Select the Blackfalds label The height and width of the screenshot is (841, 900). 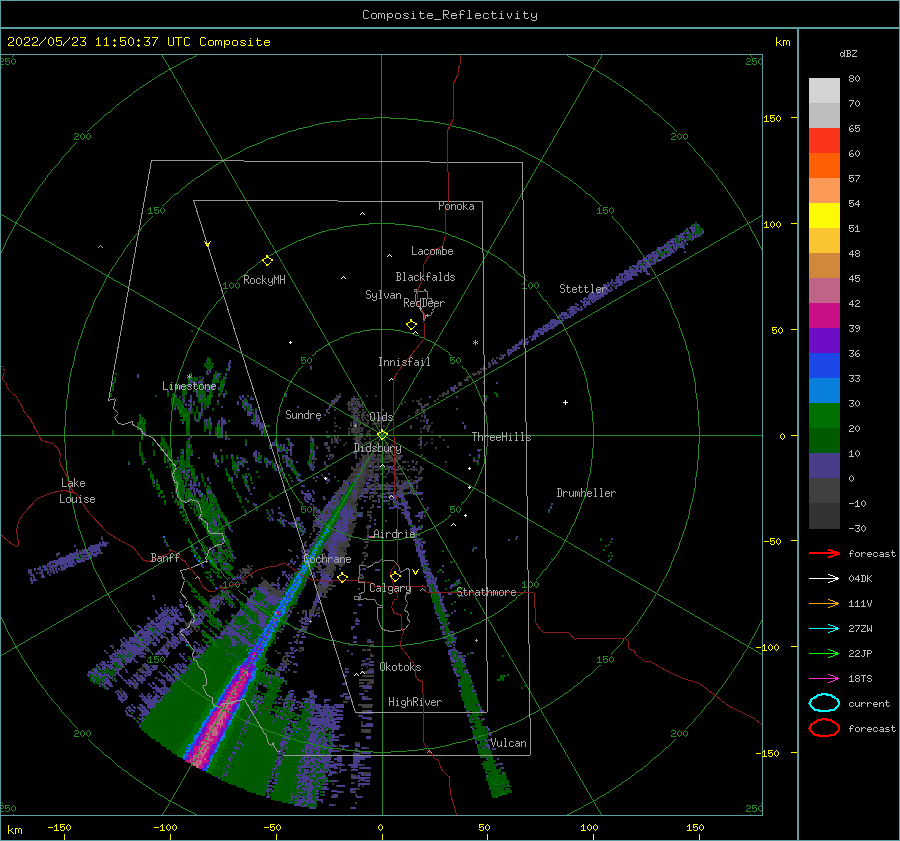click(x=425, y=277)
